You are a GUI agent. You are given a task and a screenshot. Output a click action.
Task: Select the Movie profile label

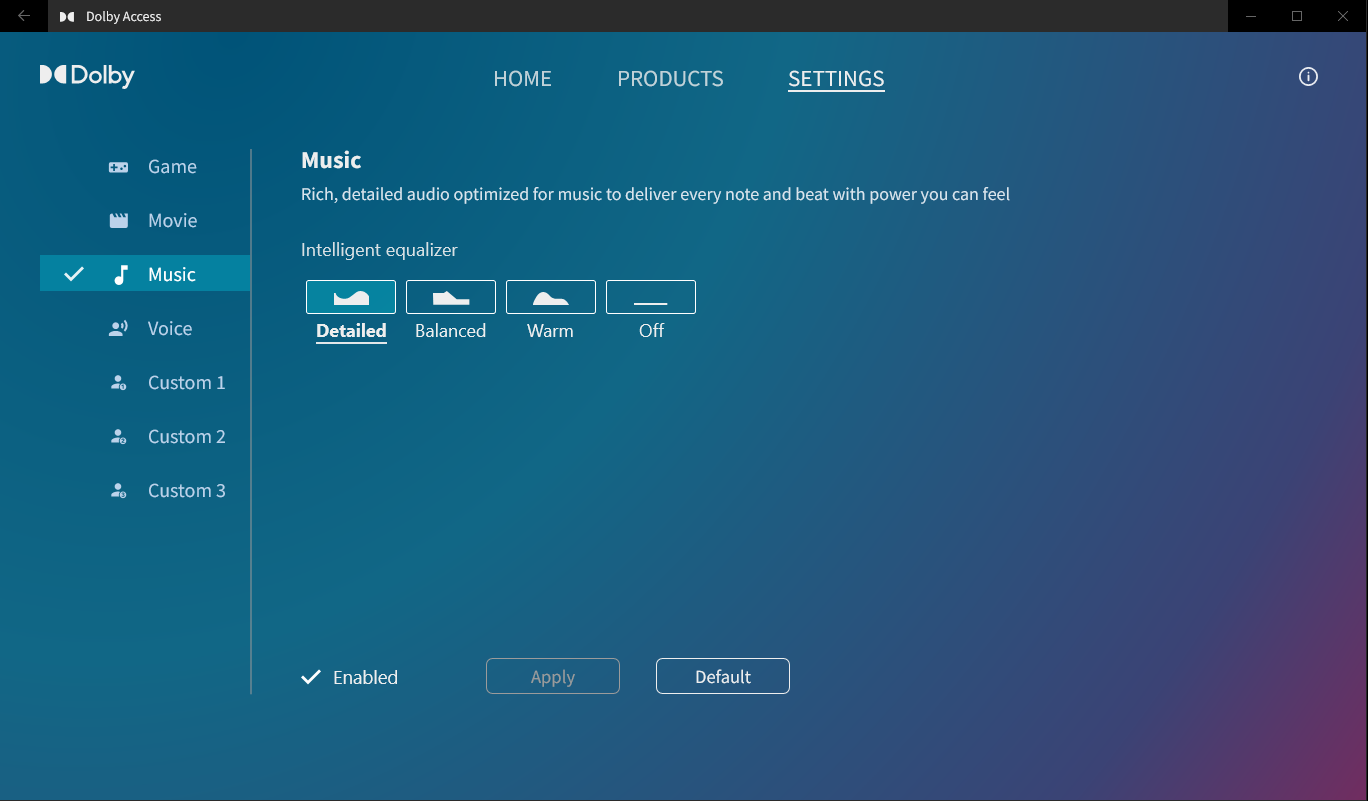173,221
